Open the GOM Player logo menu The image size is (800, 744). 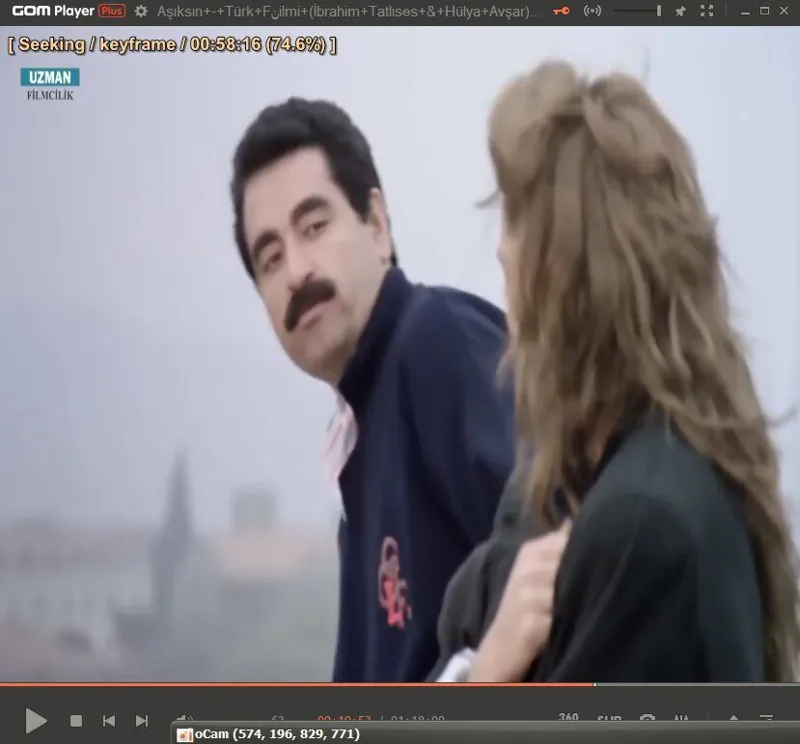pyautogui.click(x=53, y=11)
